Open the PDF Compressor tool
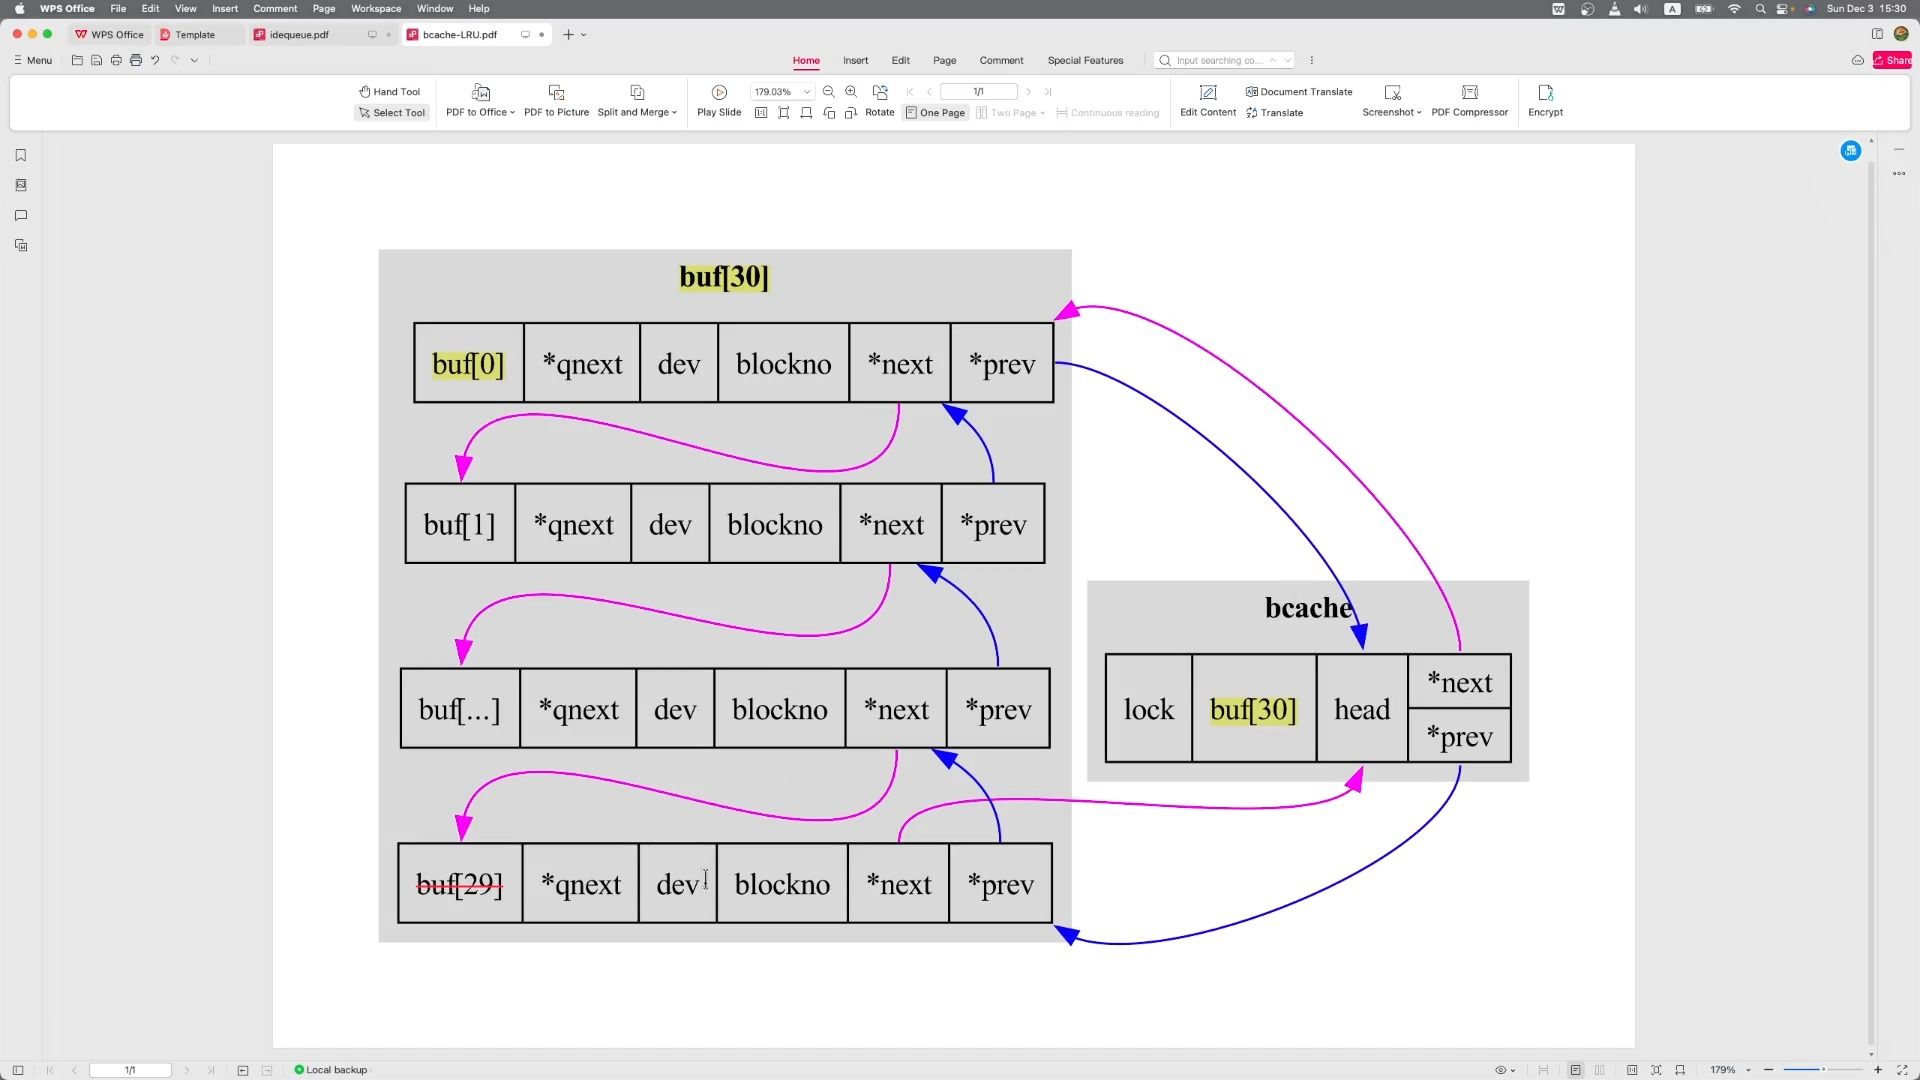Viewport: 1920px width, 1080px height. click(1469, 102)
